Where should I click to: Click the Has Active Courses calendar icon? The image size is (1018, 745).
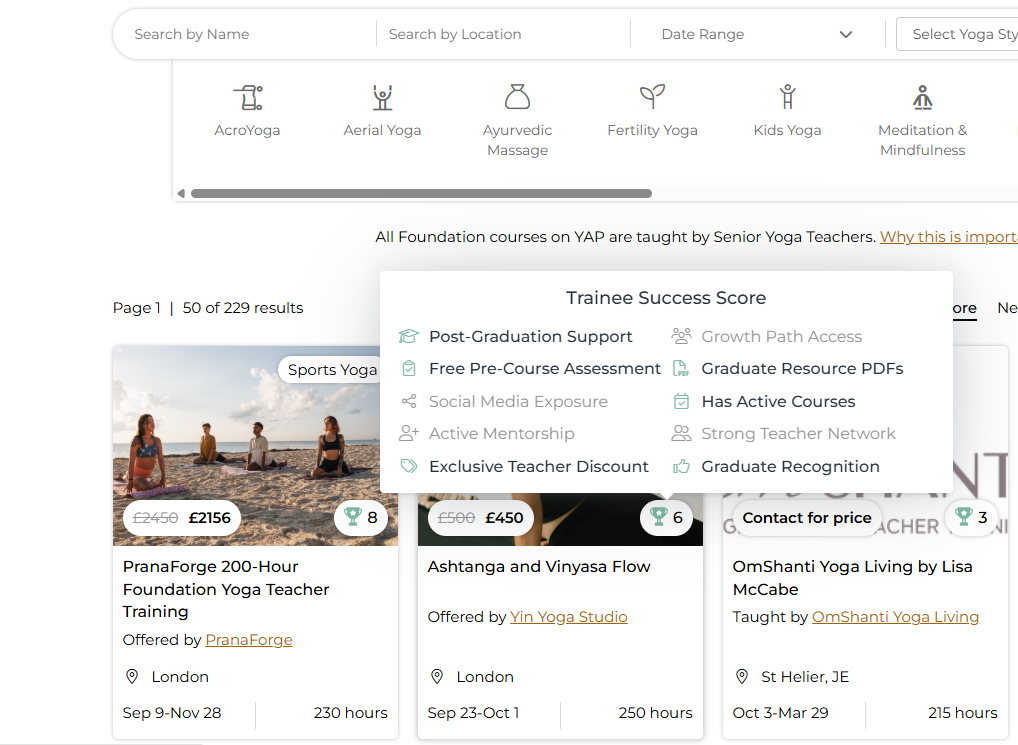point(681,401)
